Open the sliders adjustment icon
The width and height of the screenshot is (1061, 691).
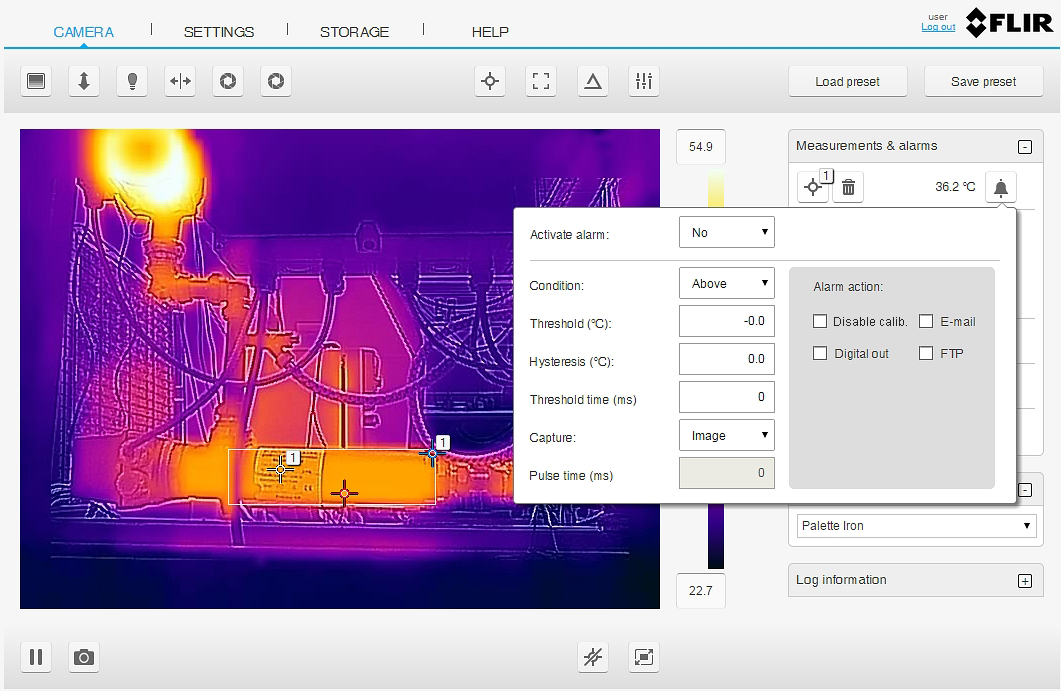(644, 82)
